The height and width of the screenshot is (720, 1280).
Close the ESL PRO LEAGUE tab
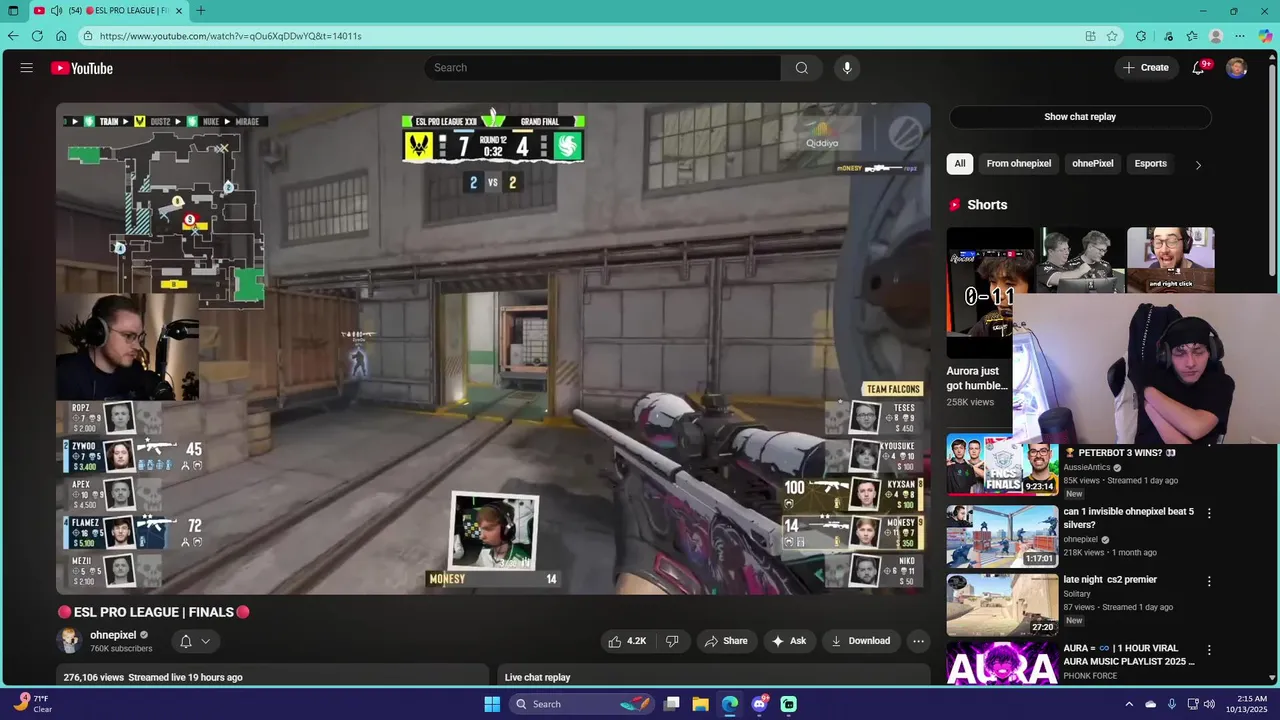(179, 10)
